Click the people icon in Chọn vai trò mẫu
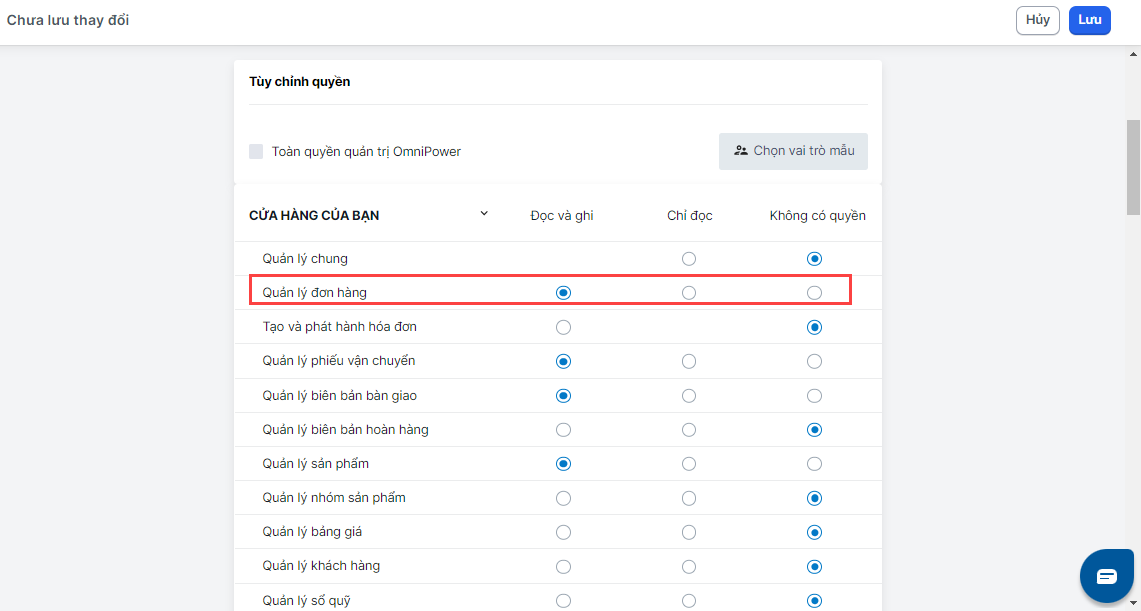Screen dimensions: 1141x611 coord(740,151)
